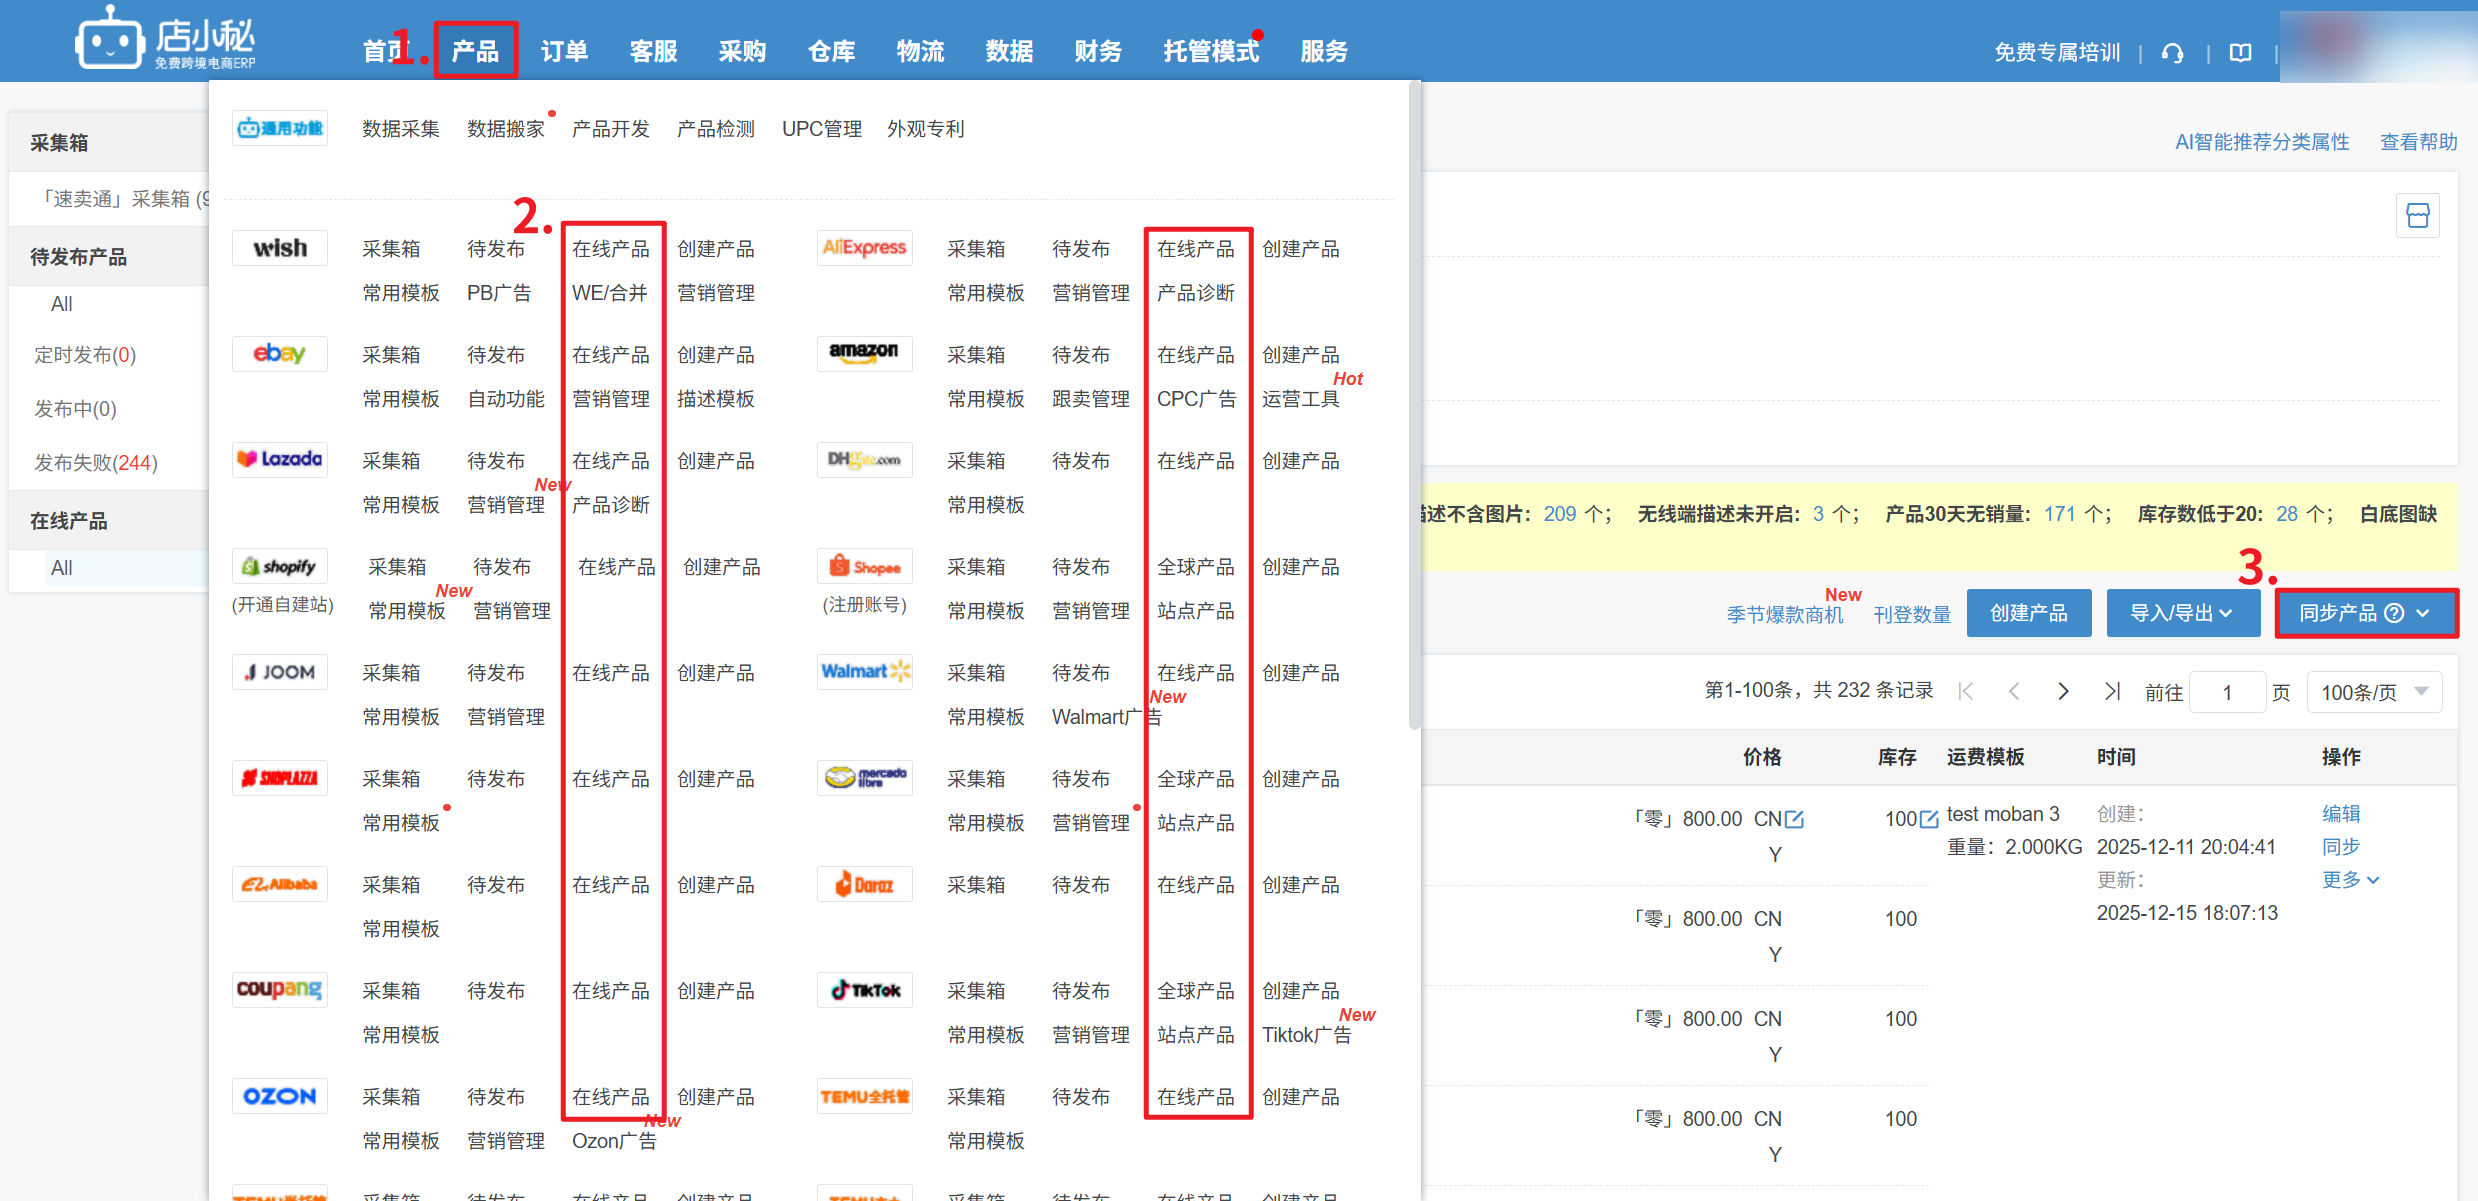Click the stock edit pencil icon
Screen dimensions: 2478x1201
[x=1929, y=819]
